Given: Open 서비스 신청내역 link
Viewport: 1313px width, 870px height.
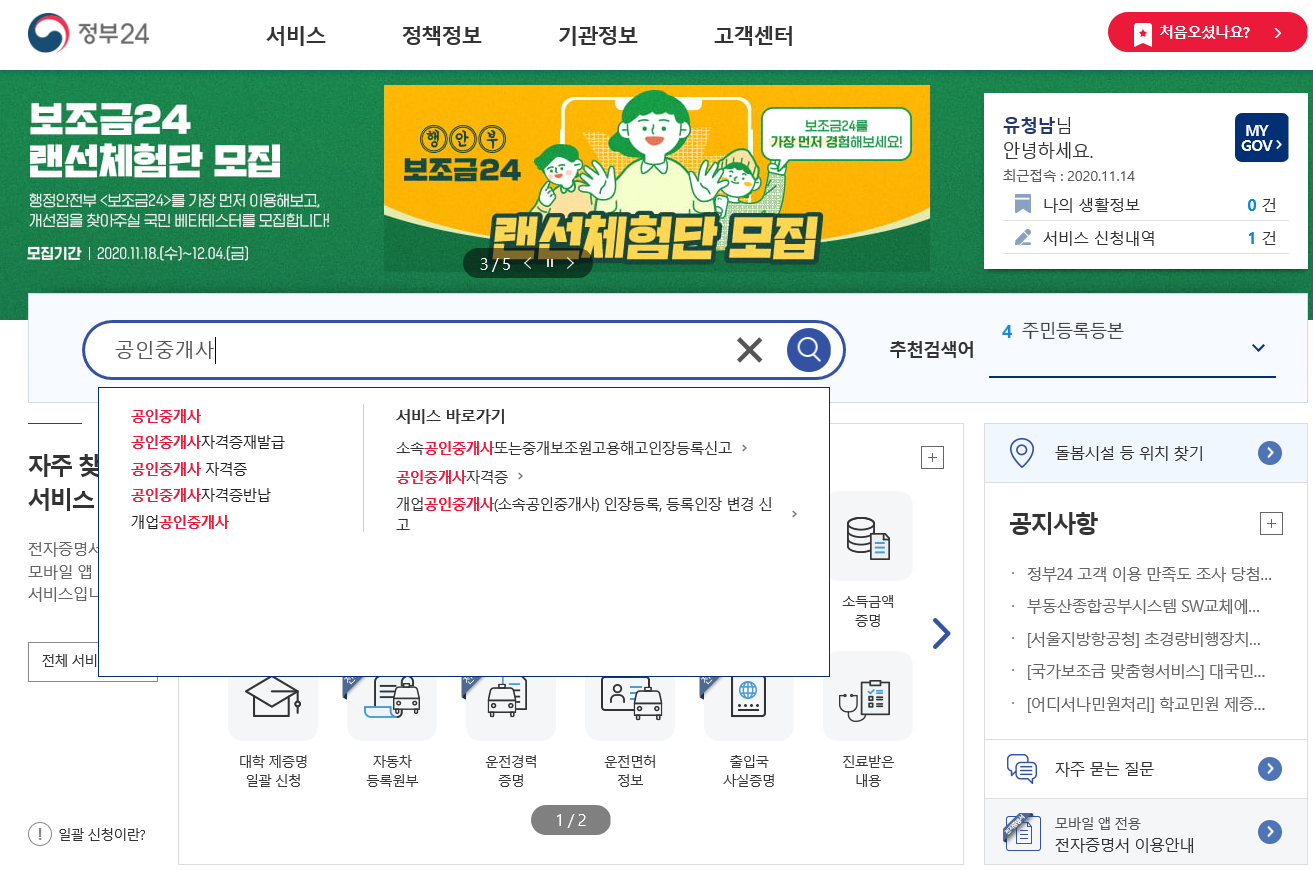Looking at the screenshot, I should pyautogui.click(x=1099, y=238).
